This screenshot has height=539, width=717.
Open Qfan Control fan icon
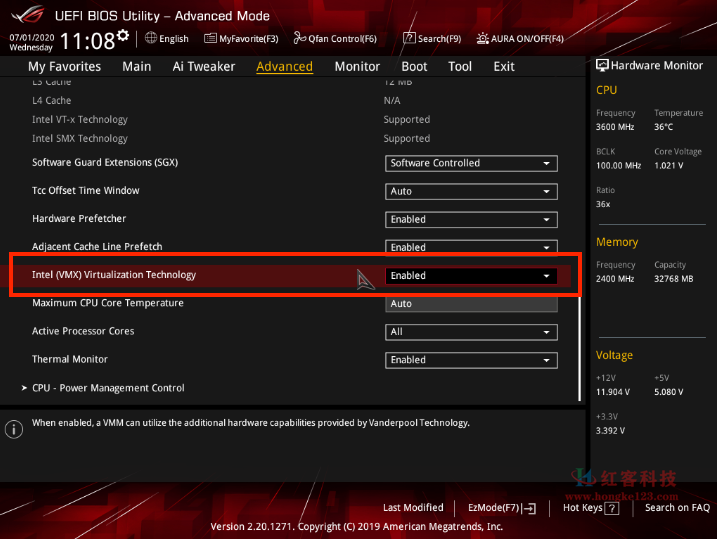pos(299,38)
